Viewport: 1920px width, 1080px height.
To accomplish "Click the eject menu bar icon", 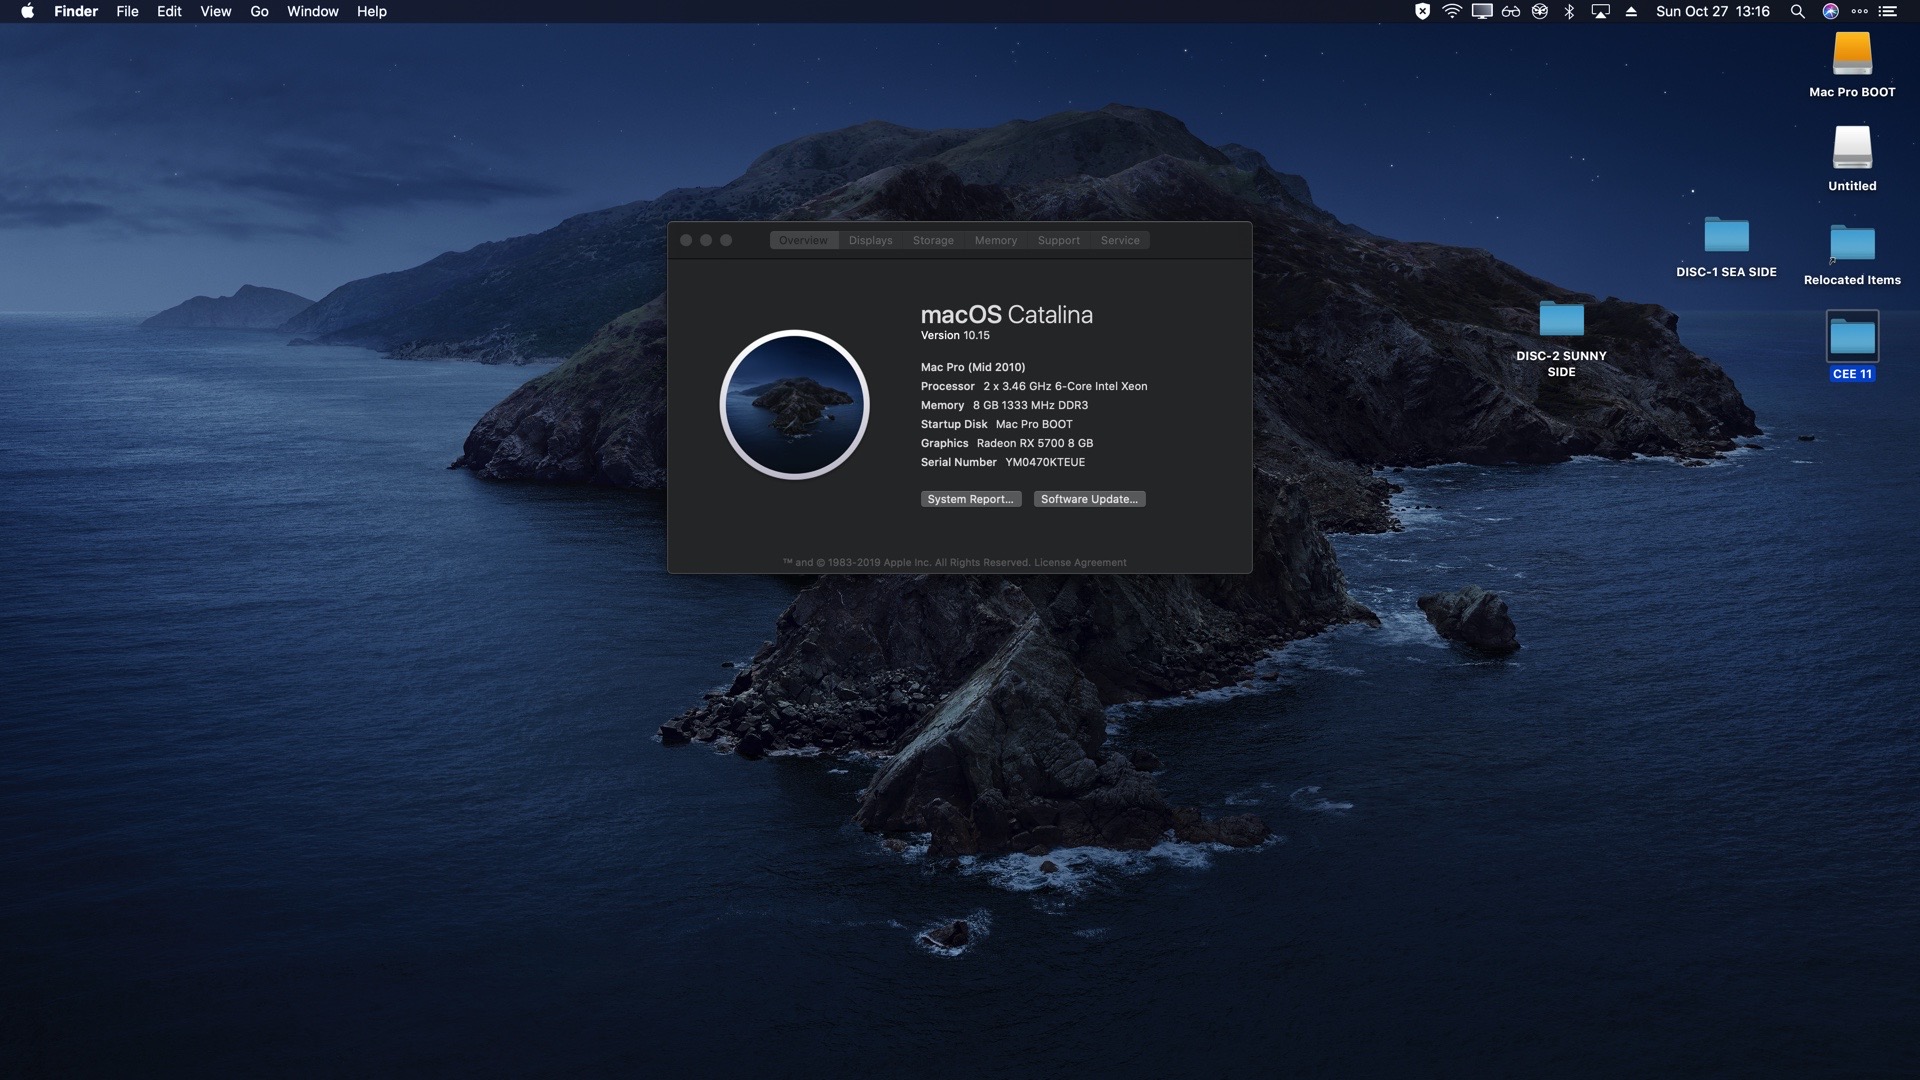I will coord(1631,11).
